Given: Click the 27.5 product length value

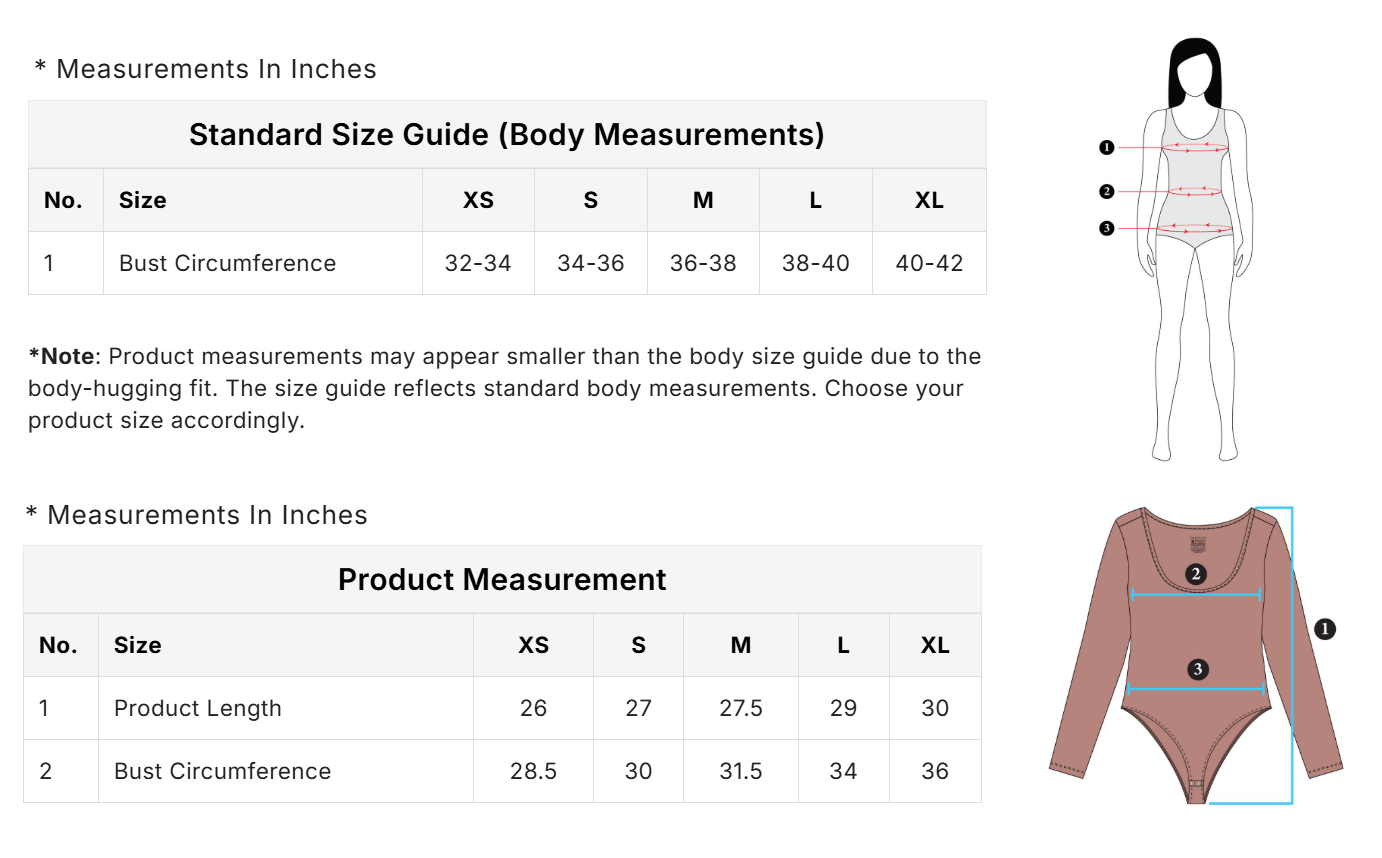Looking at the screenshot, I should 741,708.
